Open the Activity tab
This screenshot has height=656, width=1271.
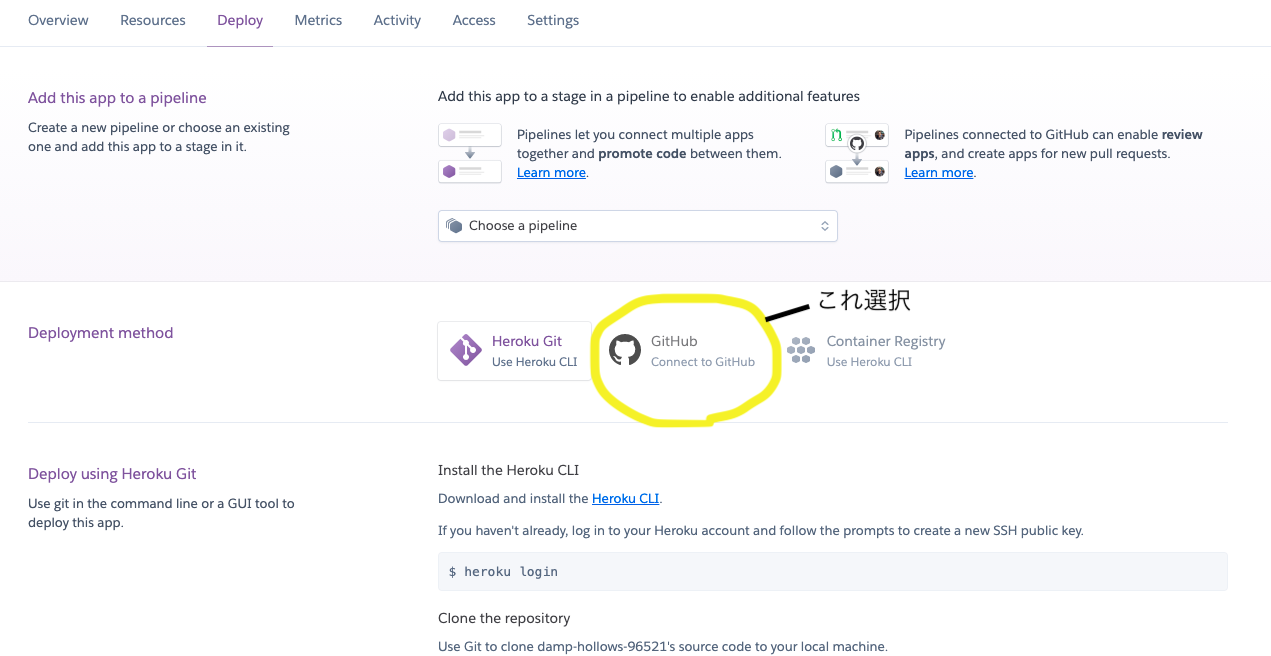(x=397, y=20)
